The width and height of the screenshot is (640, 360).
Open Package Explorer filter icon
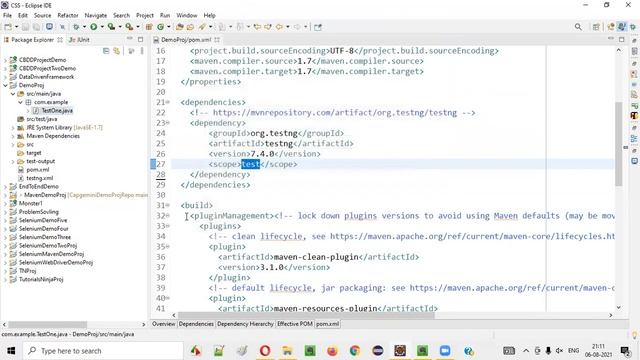click(x=131, y=51)
